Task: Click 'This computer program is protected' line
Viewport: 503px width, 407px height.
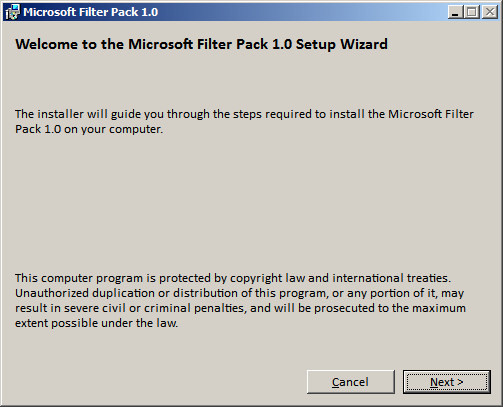Action: point(233,278)
